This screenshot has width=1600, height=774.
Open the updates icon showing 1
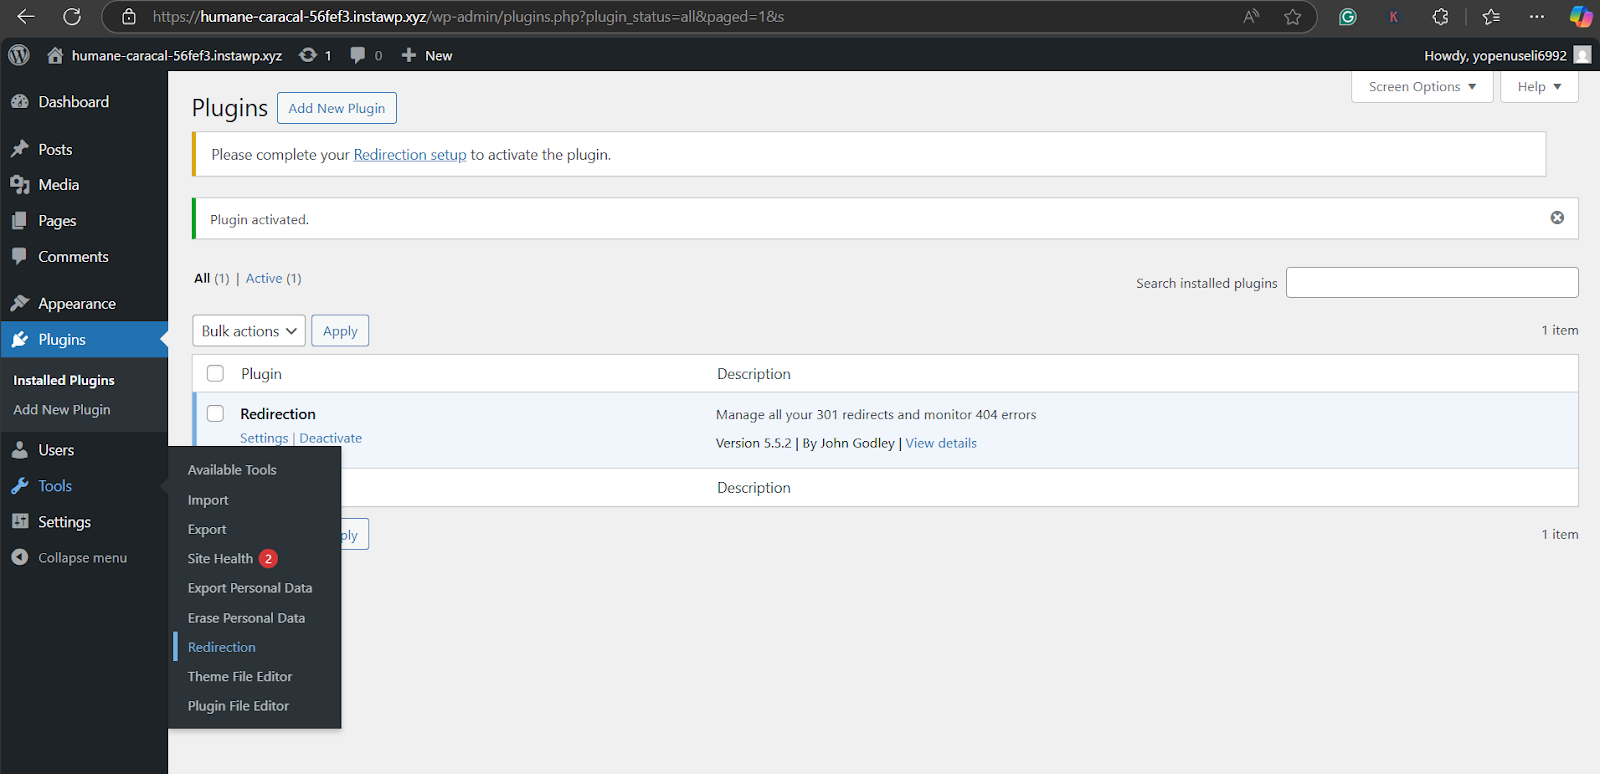coord(315,55)
